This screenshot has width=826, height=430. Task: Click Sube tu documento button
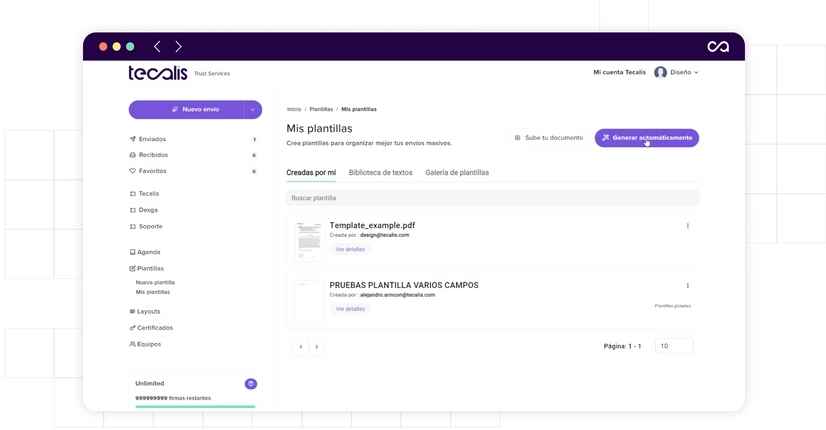(x=549, y=138)
